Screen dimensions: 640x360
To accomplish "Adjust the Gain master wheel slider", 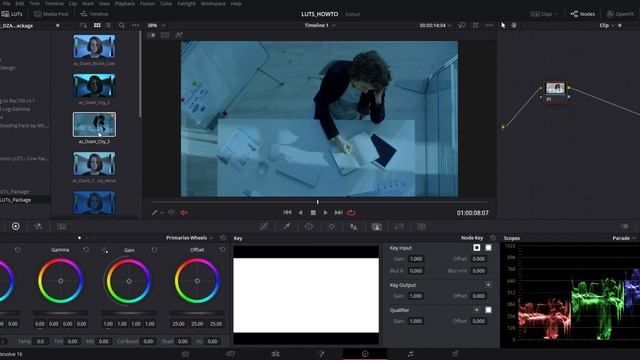I will click(129, 313).
